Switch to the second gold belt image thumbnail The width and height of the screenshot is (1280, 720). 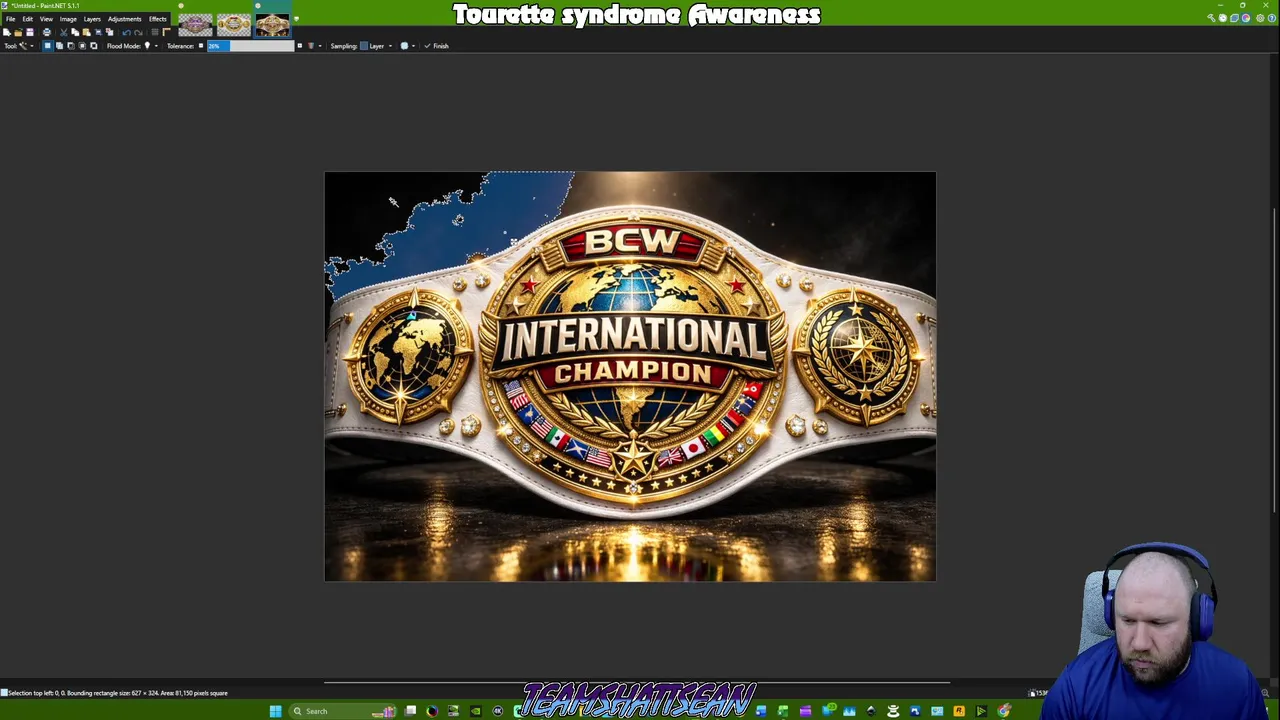coord(234,25)
